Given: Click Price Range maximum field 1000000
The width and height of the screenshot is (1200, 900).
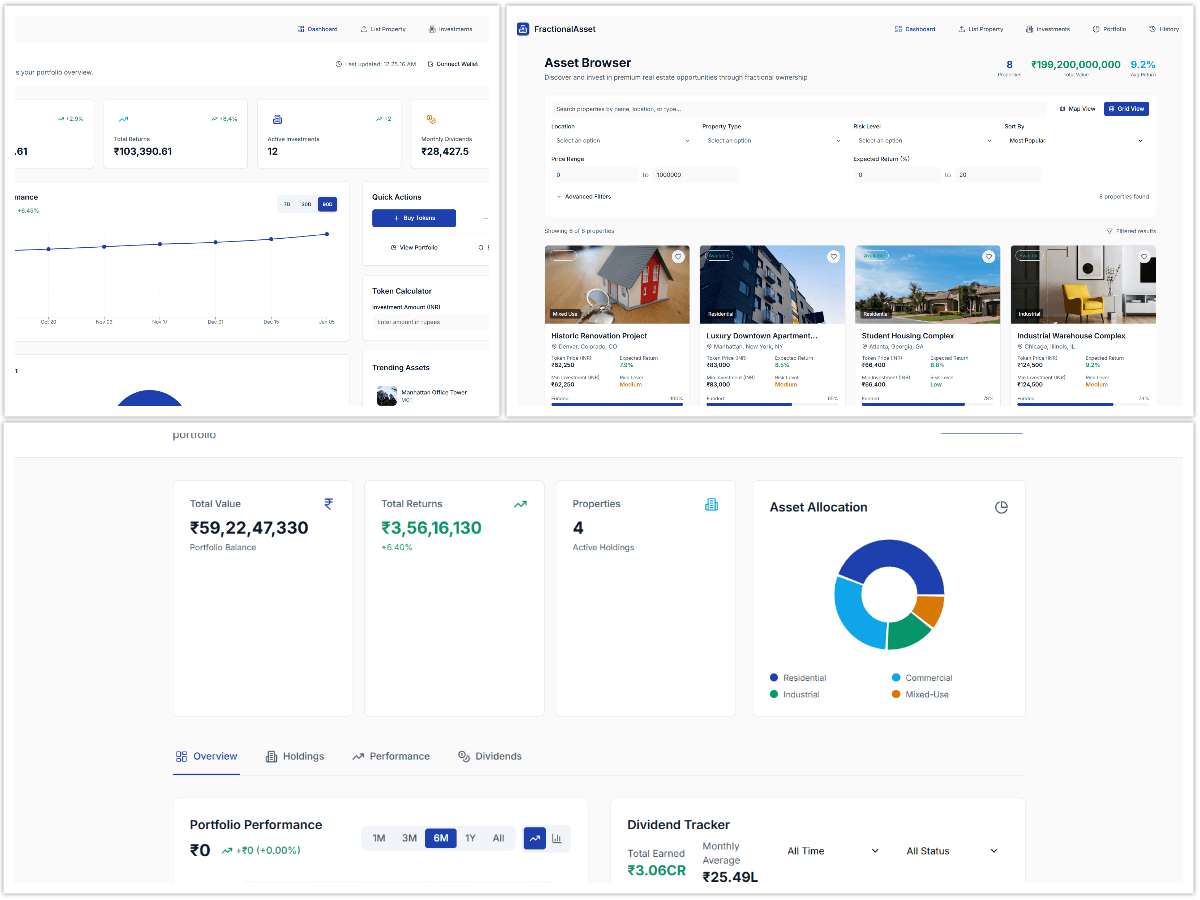Looking at the screenshot, I should (x=696, y=175).
